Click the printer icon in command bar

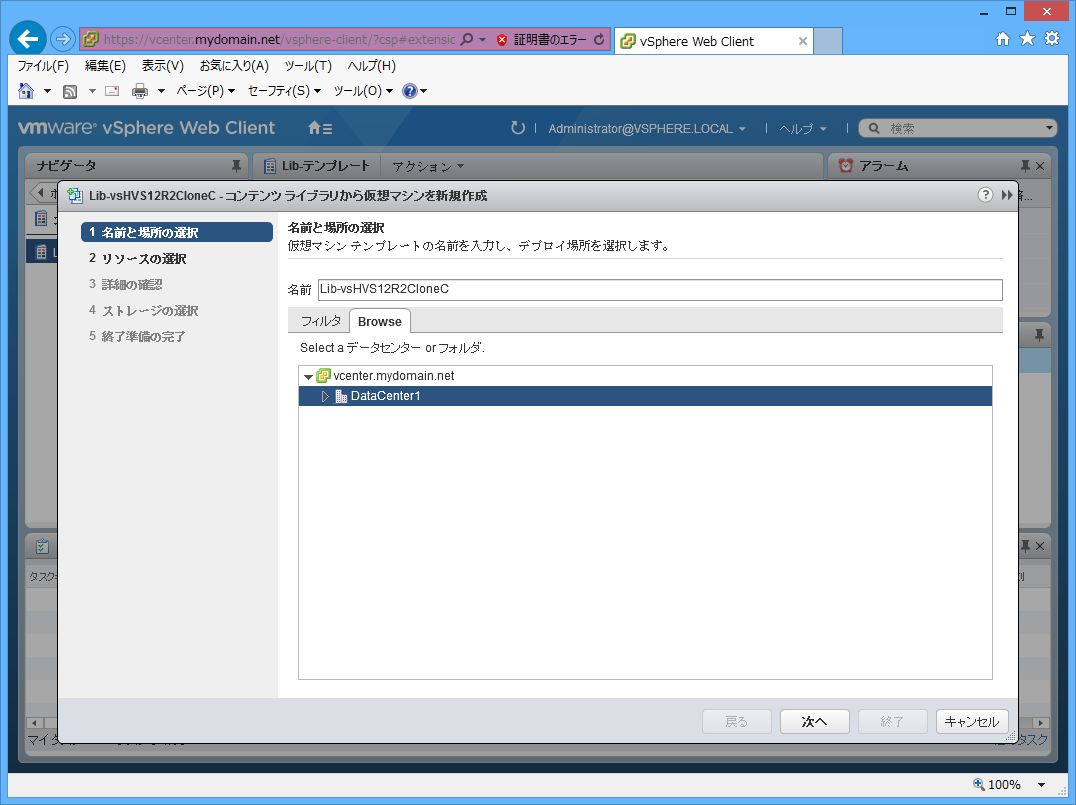(x=140, y=91)
